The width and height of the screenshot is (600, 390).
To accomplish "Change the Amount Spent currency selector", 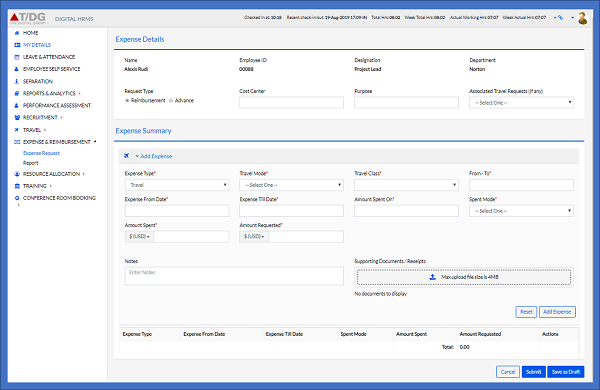I will click(x=139, y=237).
